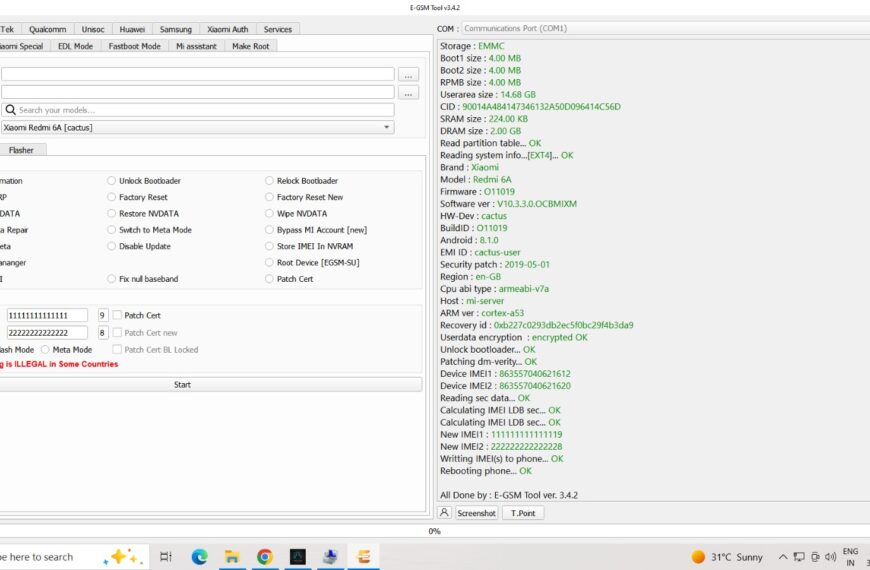
Task: Open the orange E-GSM Tool taskbar icon
Action: point(363,556)
